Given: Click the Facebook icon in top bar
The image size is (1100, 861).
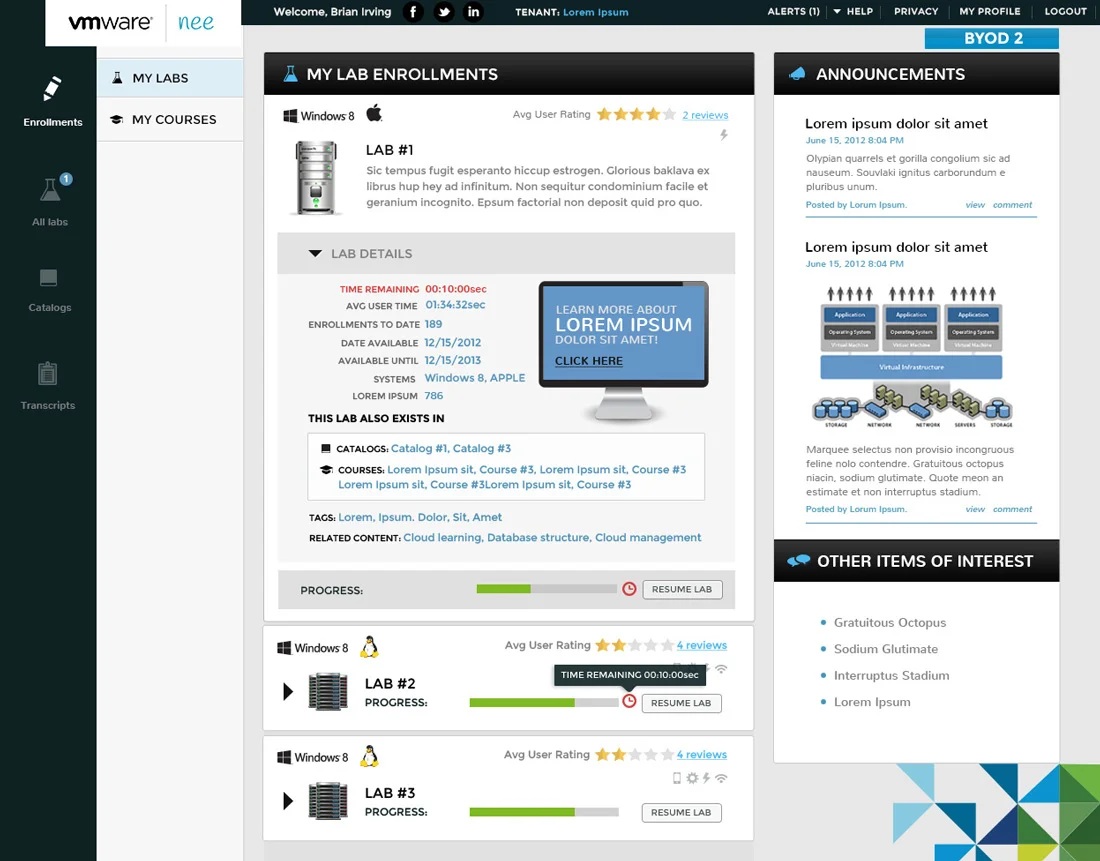Looking at the screenshot, I should 413,12.
